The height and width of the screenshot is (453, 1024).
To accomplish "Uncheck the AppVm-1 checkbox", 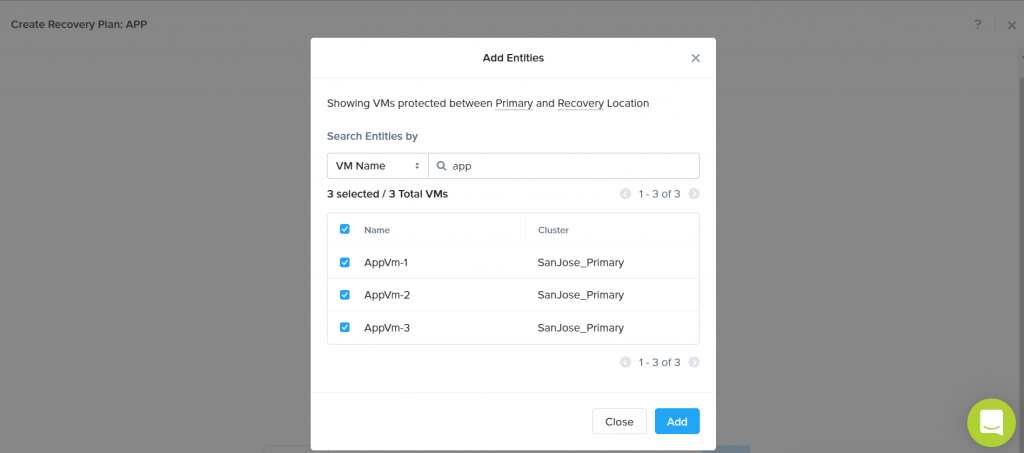I will [345, 262].
